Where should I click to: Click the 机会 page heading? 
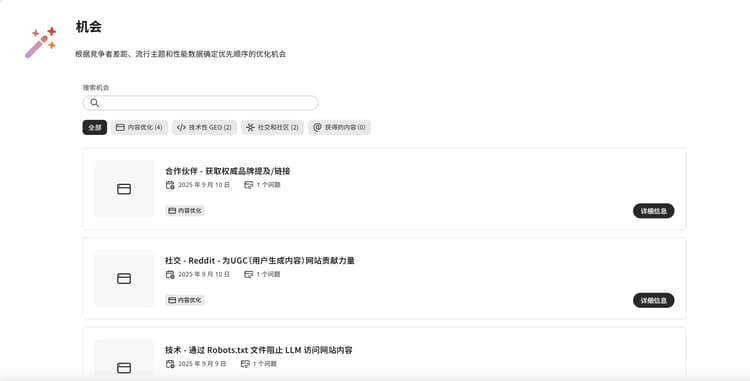(x=88, y=26)
